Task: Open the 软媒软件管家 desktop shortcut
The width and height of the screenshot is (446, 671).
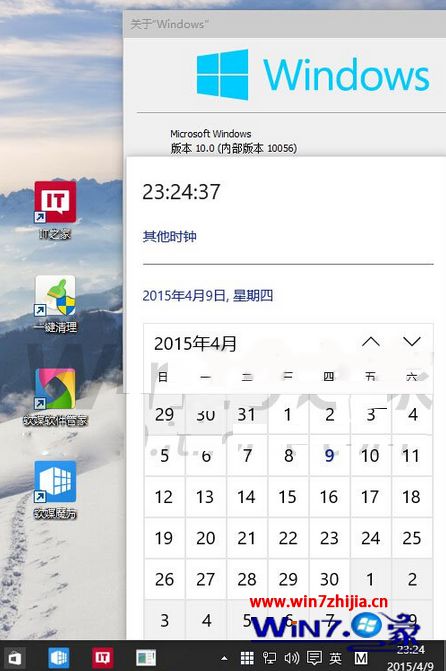Action: [55, 397]
